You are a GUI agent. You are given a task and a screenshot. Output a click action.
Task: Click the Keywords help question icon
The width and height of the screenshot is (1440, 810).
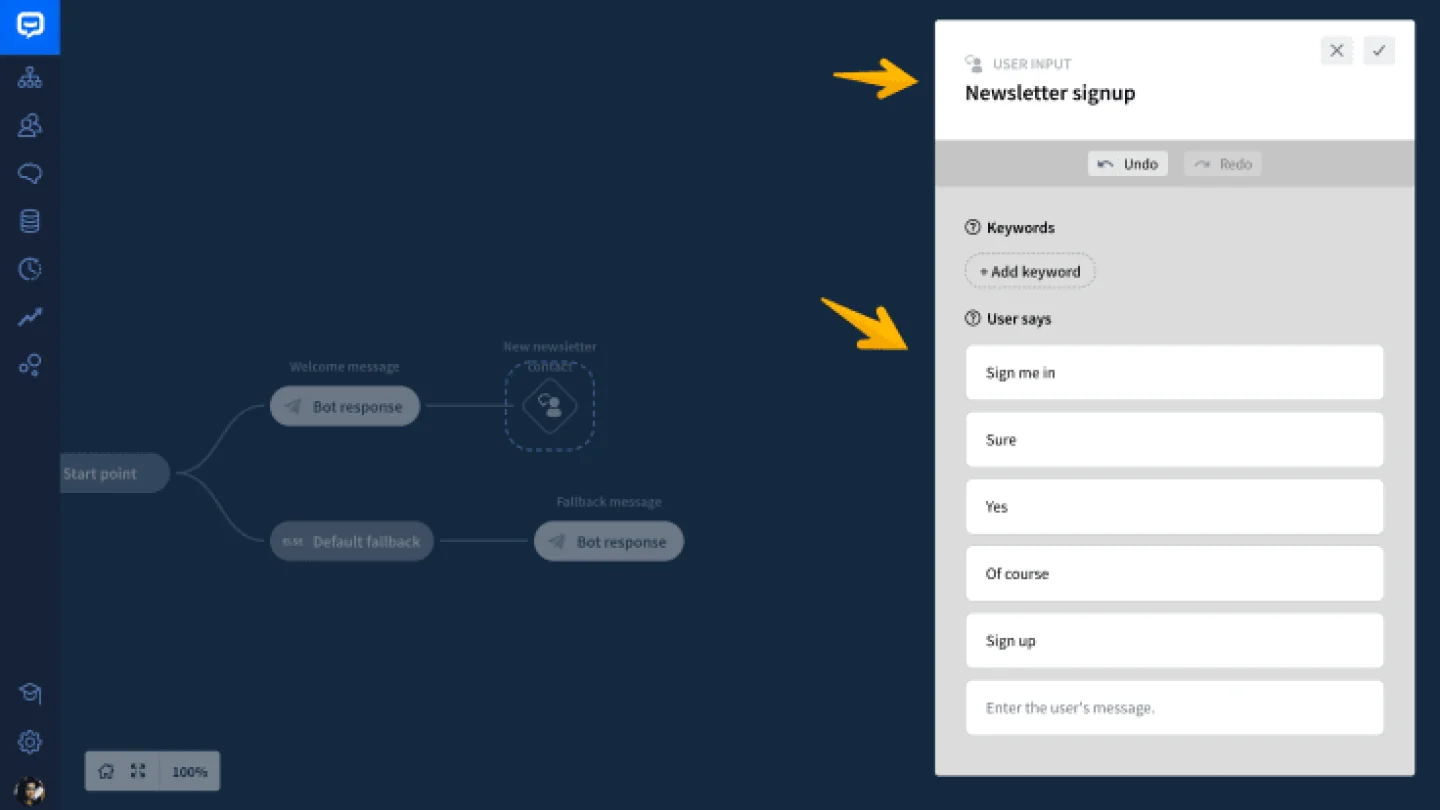[x=972, y=227]
